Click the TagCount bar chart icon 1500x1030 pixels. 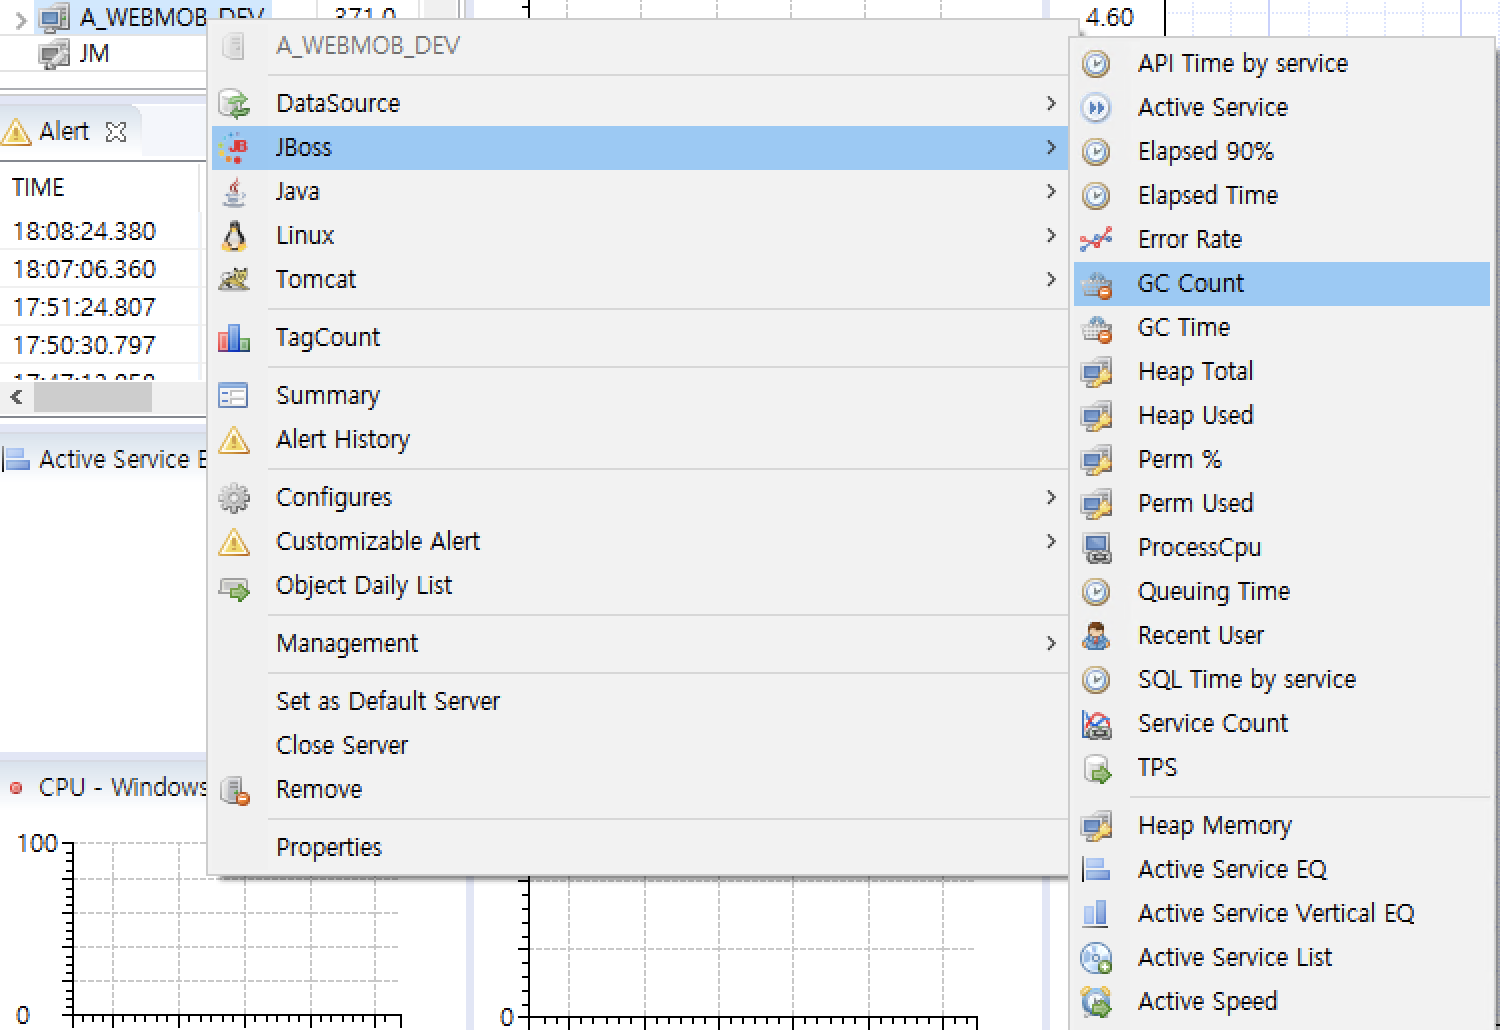pos(234,337)
